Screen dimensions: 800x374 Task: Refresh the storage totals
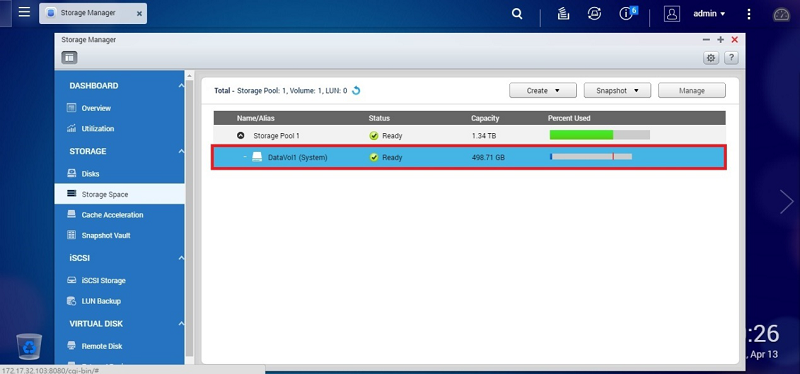[x=356, y=90]
